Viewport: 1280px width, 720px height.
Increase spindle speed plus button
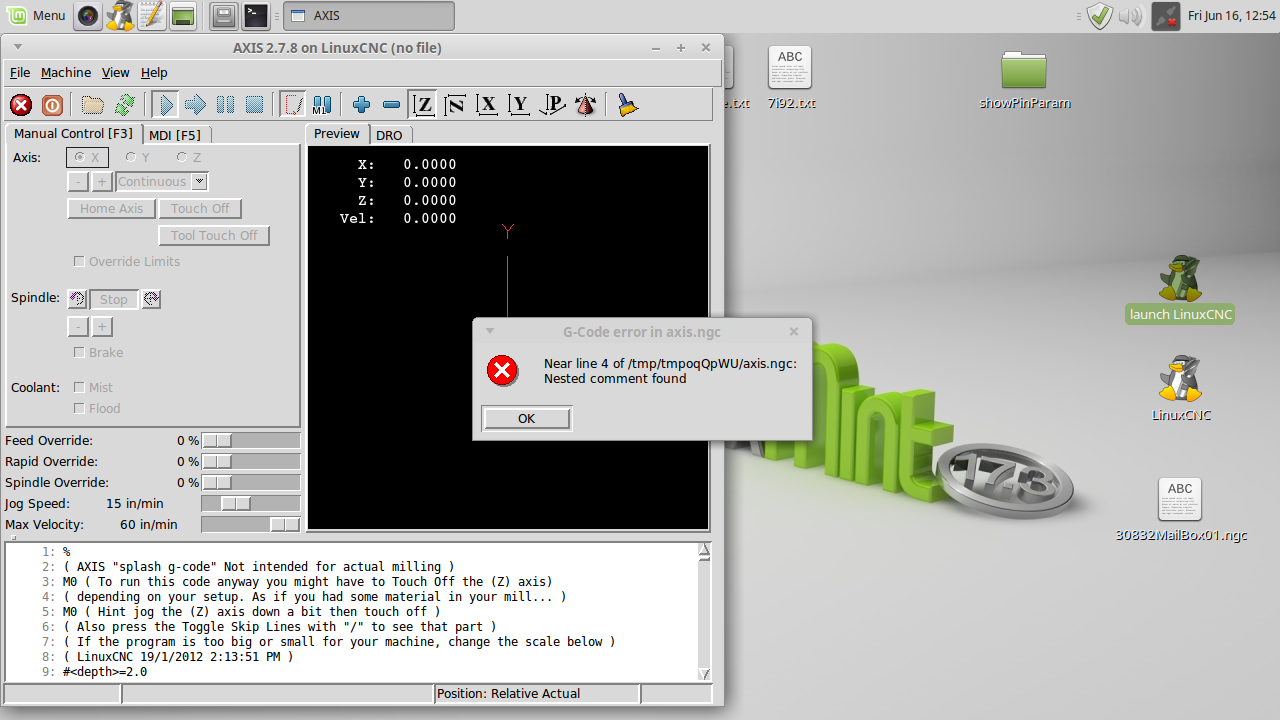tap(102, 327)
